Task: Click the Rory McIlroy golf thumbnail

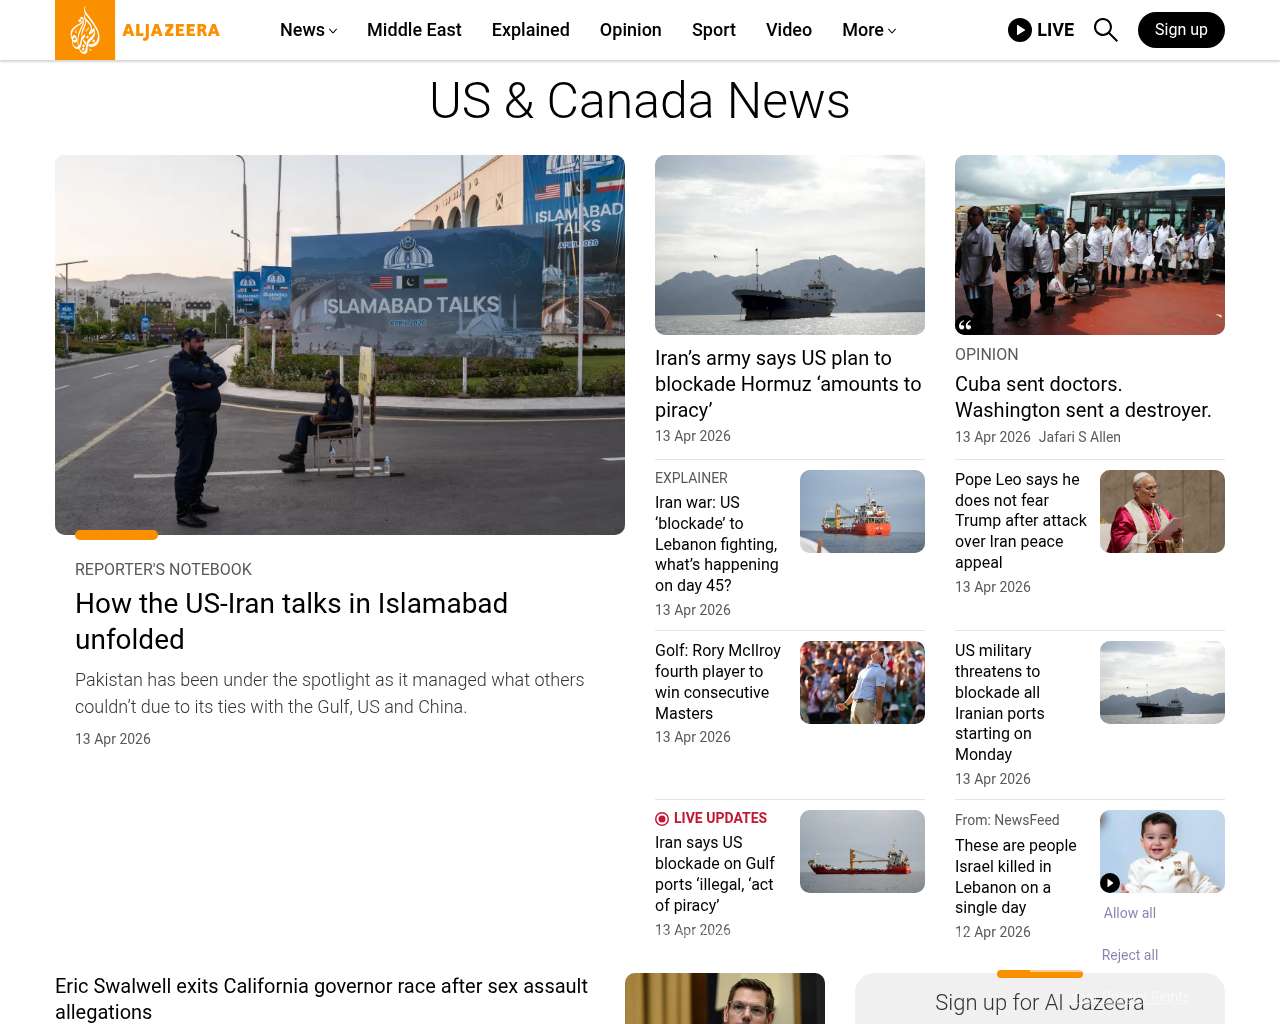Action: 862,682
